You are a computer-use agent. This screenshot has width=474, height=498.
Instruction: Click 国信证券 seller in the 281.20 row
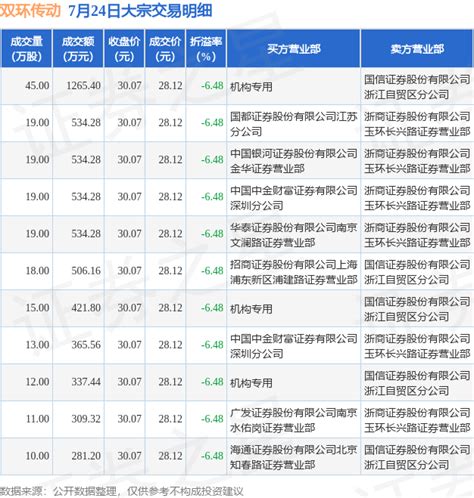[417, 457]
